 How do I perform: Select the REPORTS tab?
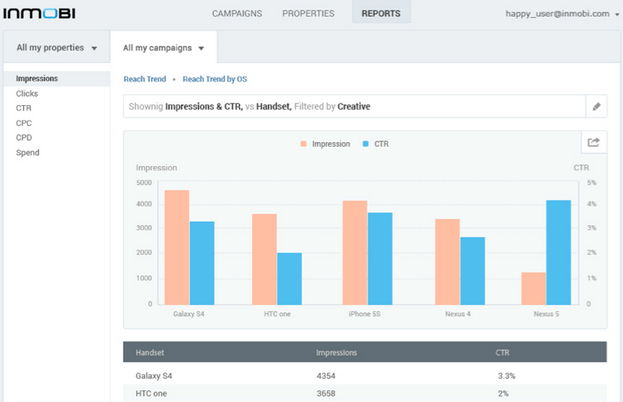(x=381, y=12)
